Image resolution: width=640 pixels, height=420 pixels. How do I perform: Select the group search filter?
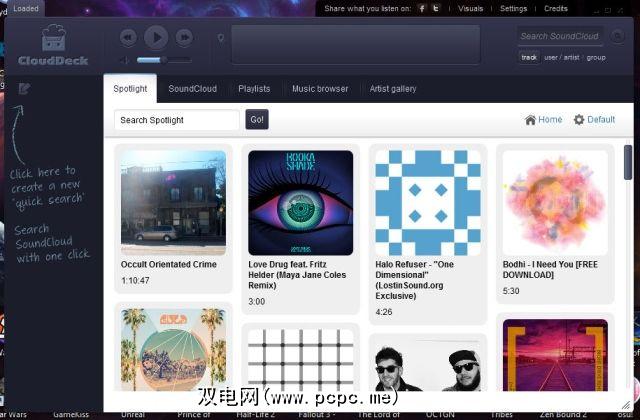pos(596,58)
